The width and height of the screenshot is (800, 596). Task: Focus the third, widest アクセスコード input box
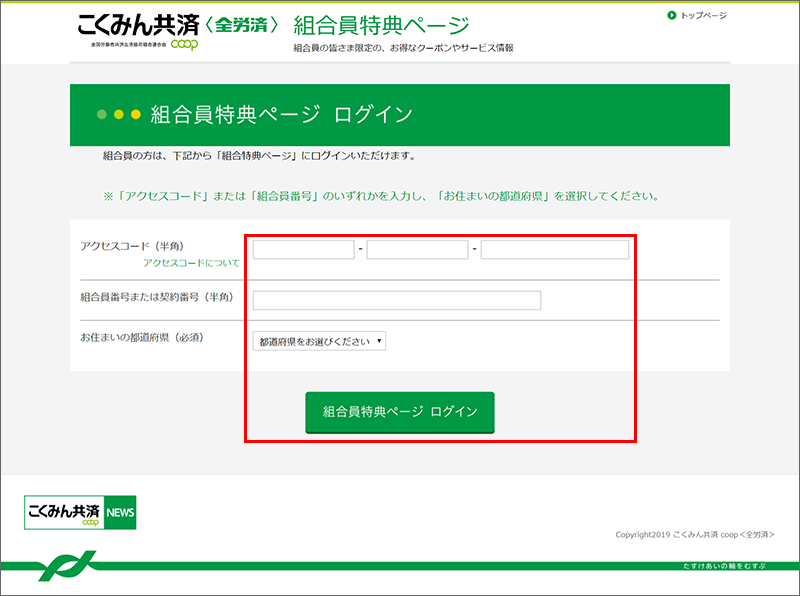tap(554, 250)
